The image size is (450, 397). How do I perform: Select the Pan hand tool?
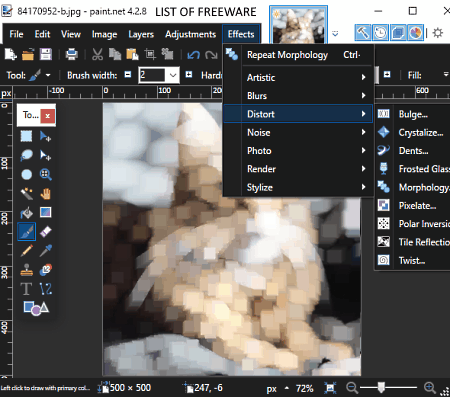click(x=45, y=193)
